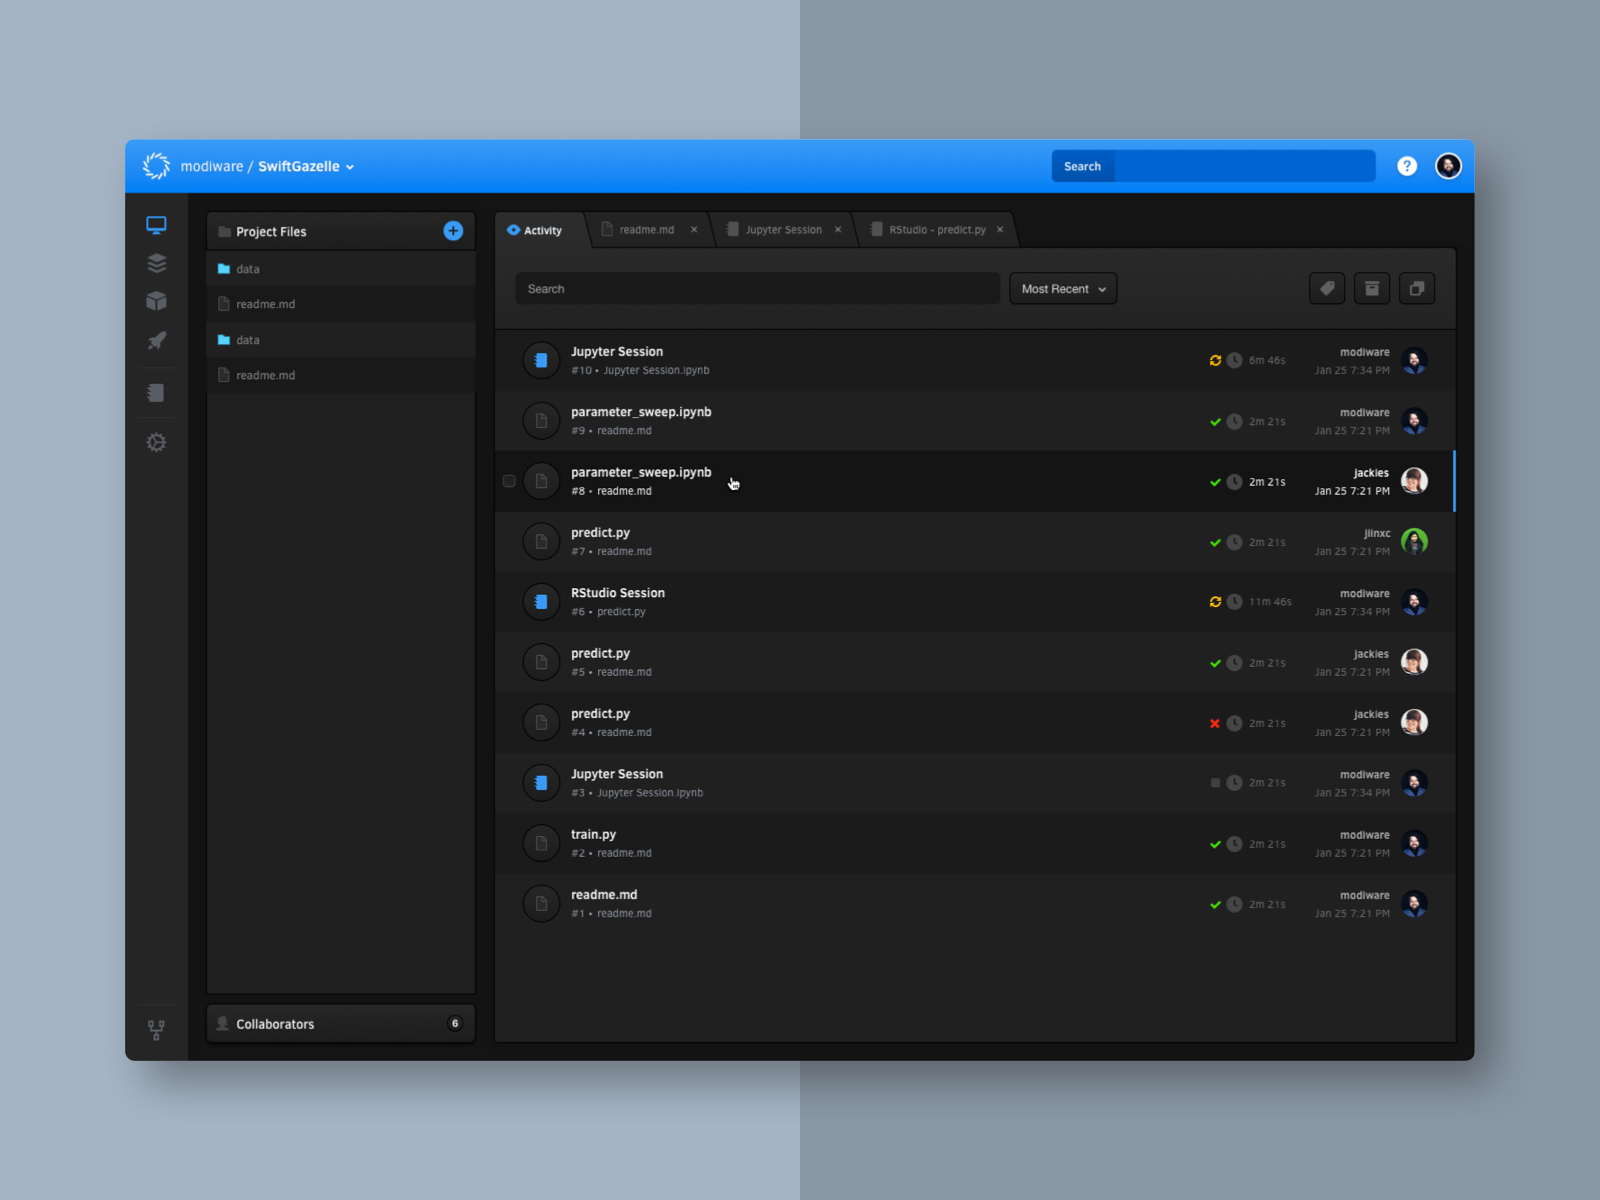Select the rocket deploy icon
The image size is (1600, 1200).
[156, 341]
